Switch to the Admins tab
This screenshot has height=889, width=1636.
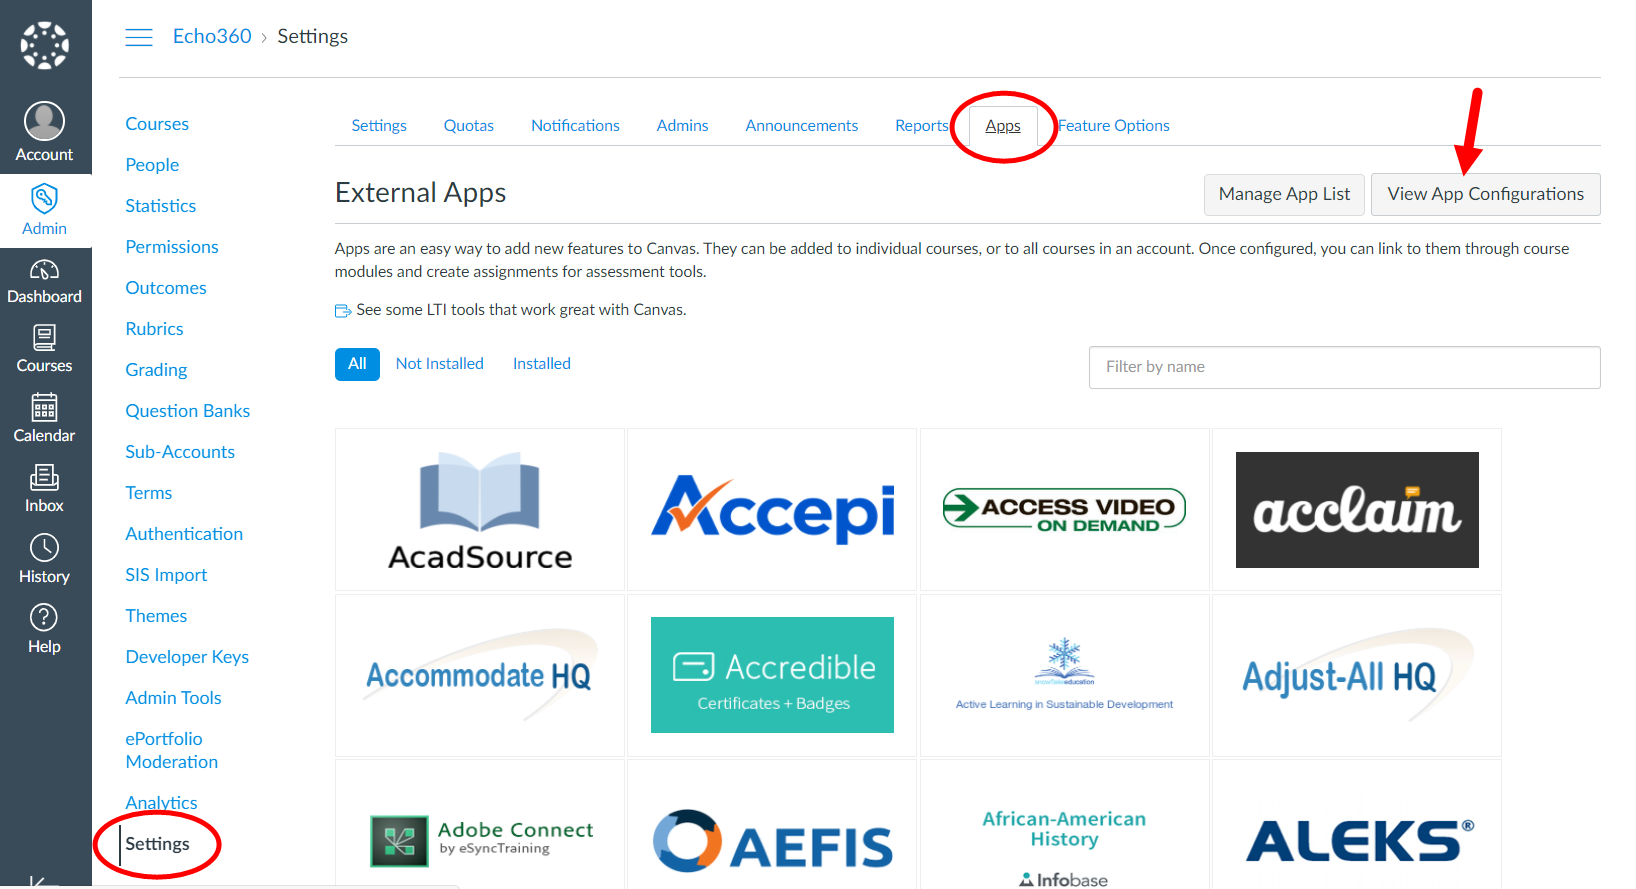682,126
